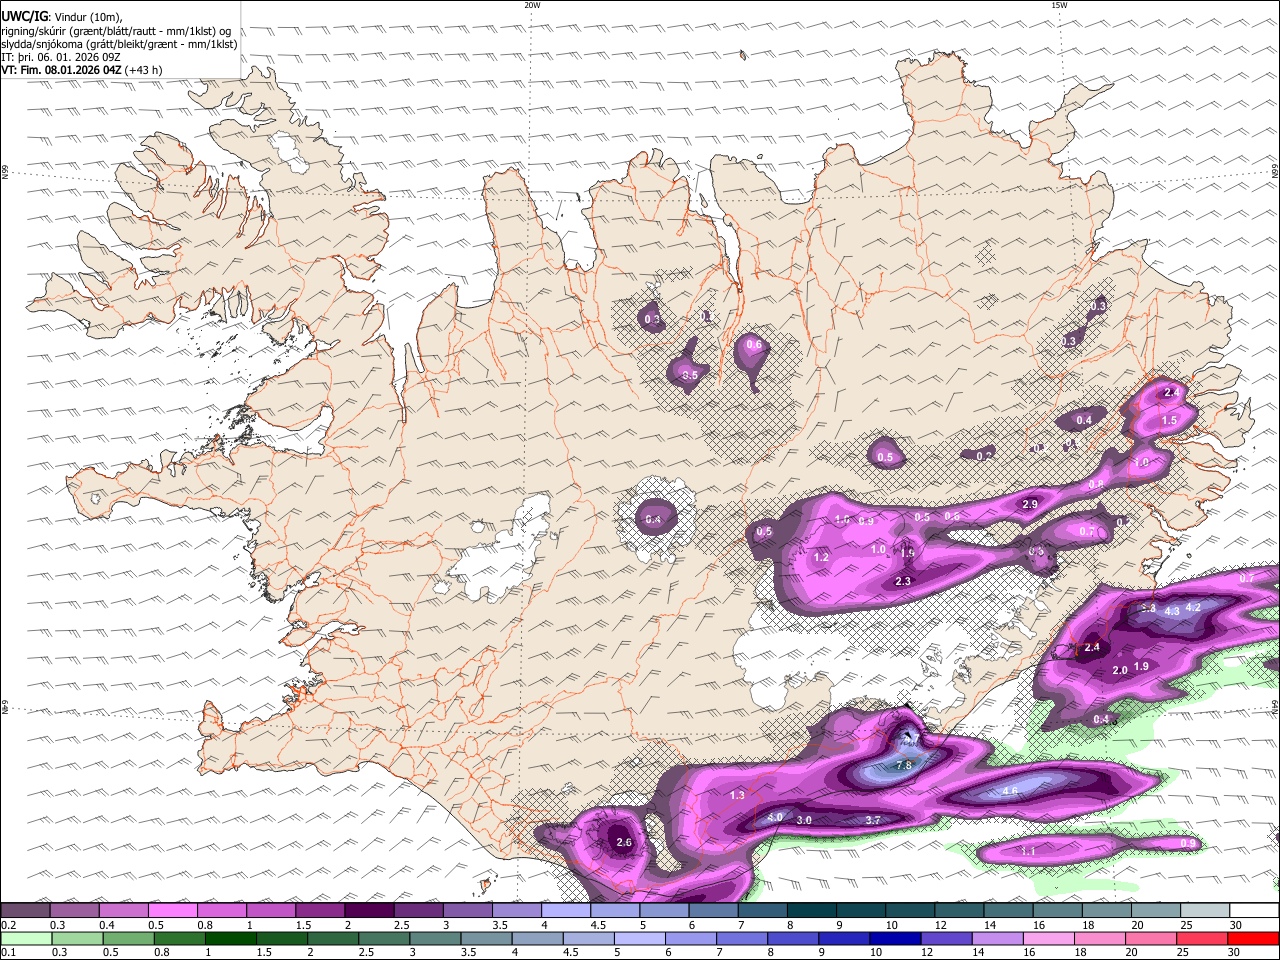Click the '0.2' label in the top legend row
The width and height of the screenshot is (1280, 960).
(x=9, y=925)
